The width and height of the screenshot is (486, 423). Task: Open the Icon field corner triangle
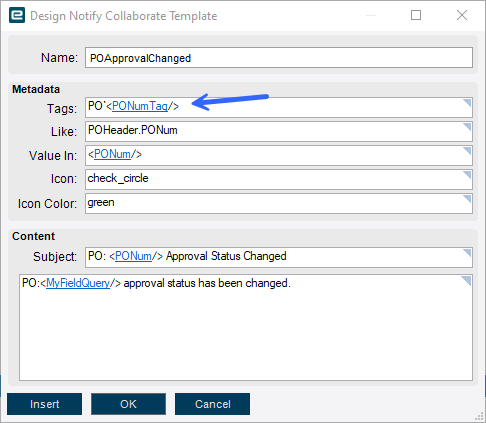coord(467,175)
